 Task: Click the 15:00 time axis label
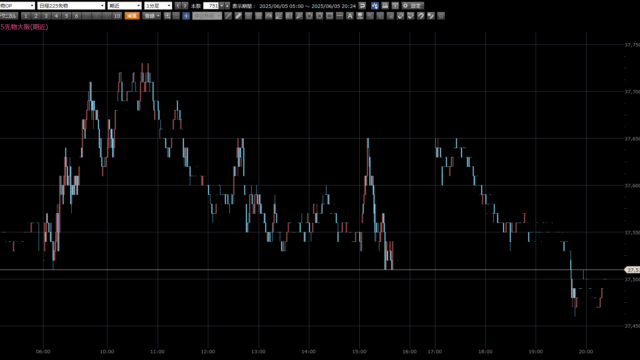pyautogui.click(x=359, y=351)
